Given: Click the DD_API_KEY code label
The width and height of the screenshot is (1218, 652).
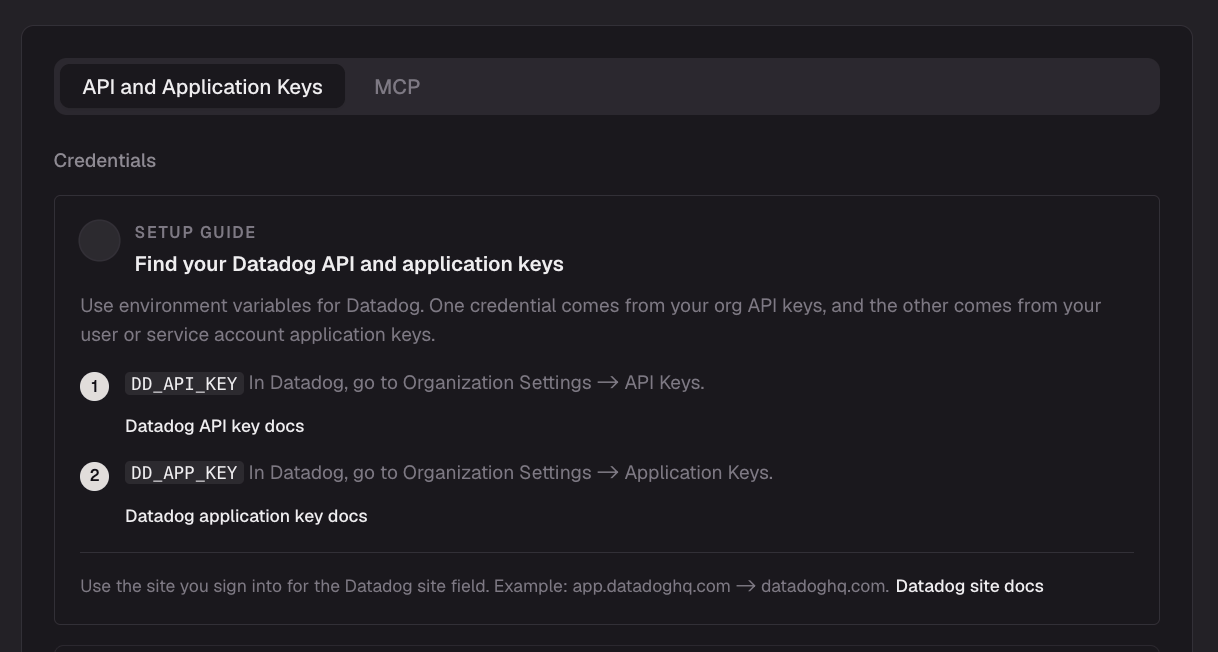Looking at the screenshot, I should (x=184, y=383).
